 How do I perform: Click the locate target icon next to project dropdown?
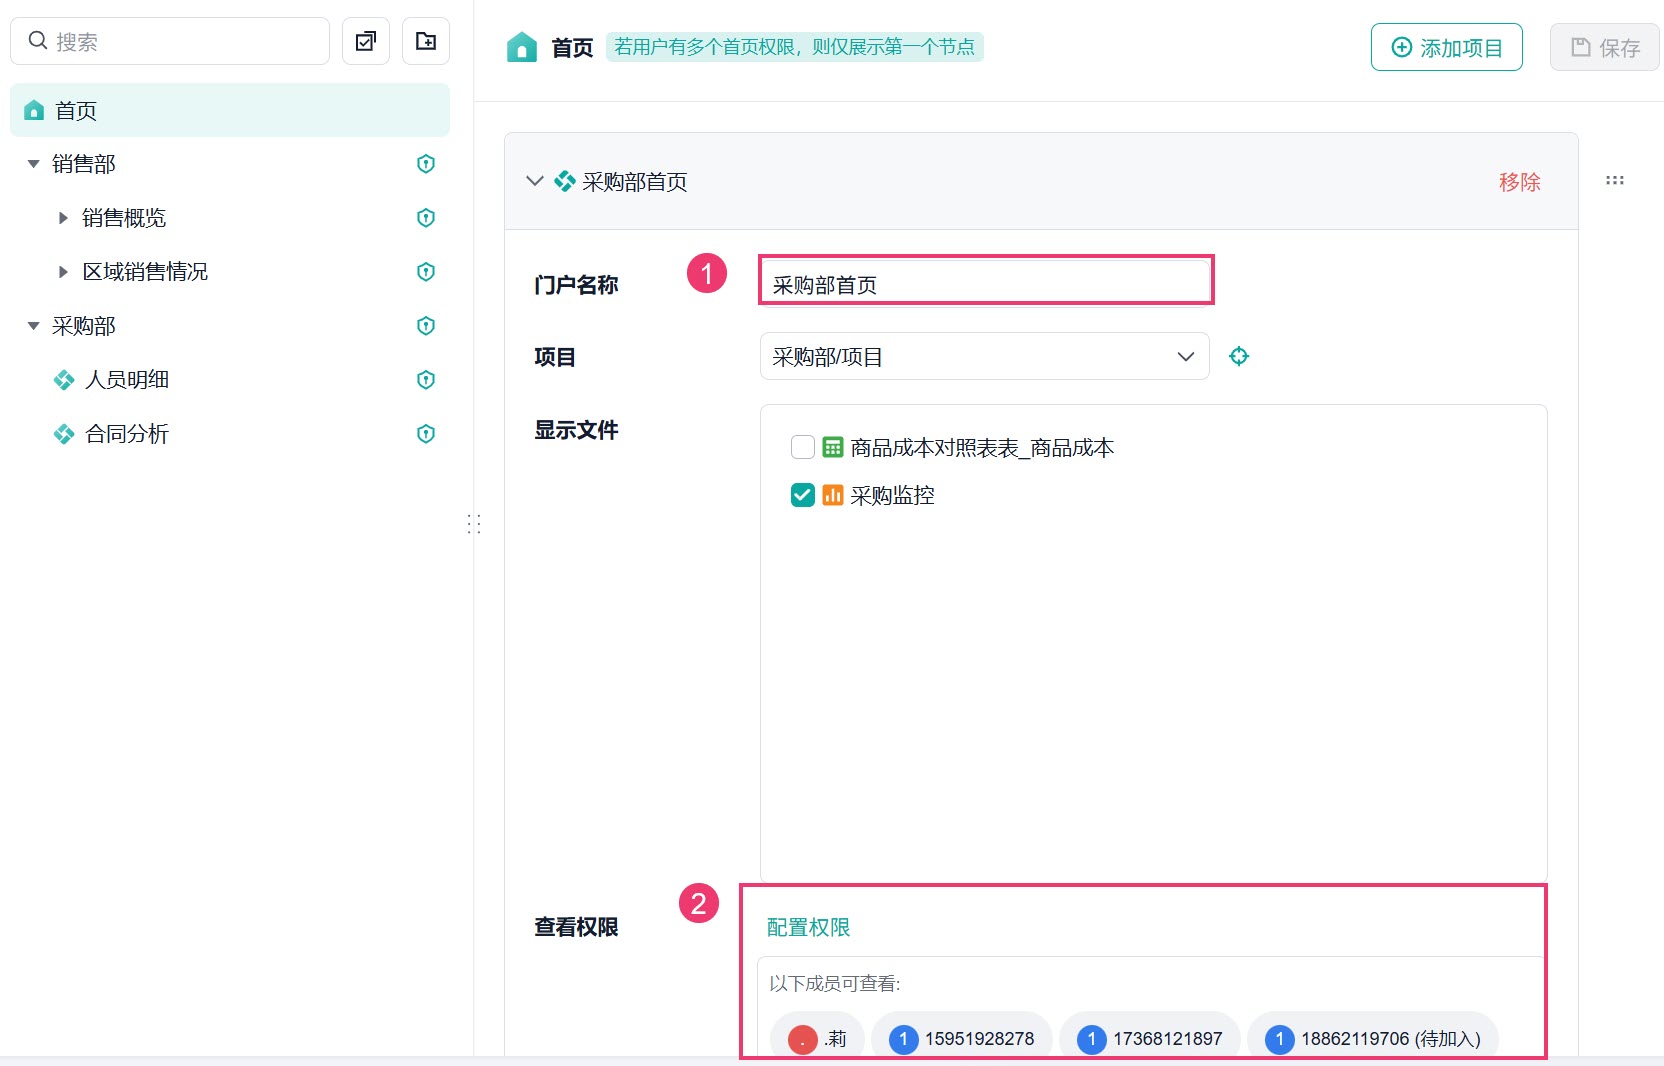pos(1239,356)
